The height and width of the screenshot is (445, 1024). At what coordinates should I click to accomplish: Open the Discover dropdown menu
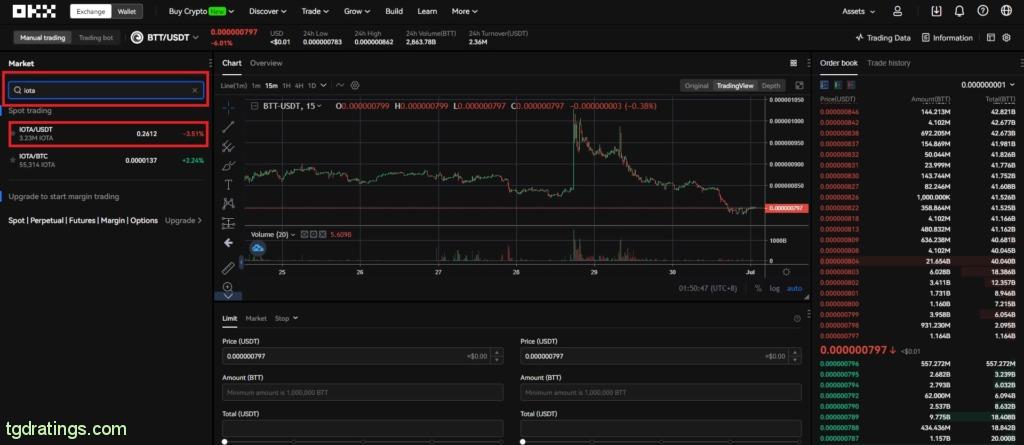[x=268, y=11]
